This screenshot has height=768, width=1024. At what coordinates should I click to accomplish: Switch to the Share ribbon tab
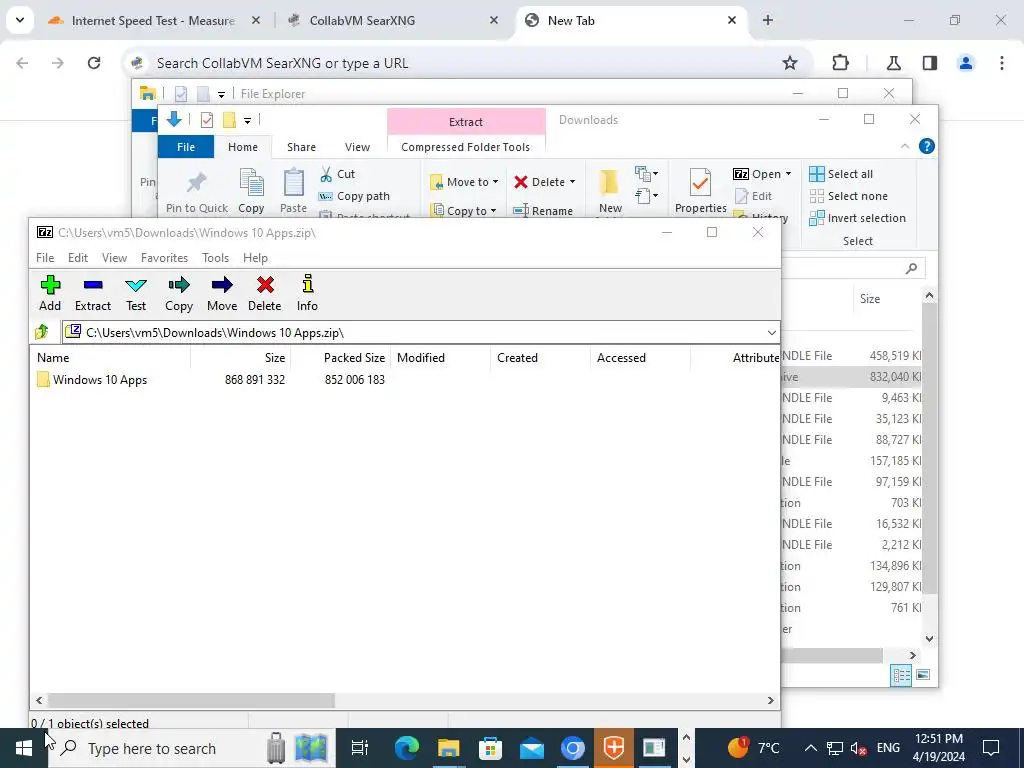coord(301,147)
